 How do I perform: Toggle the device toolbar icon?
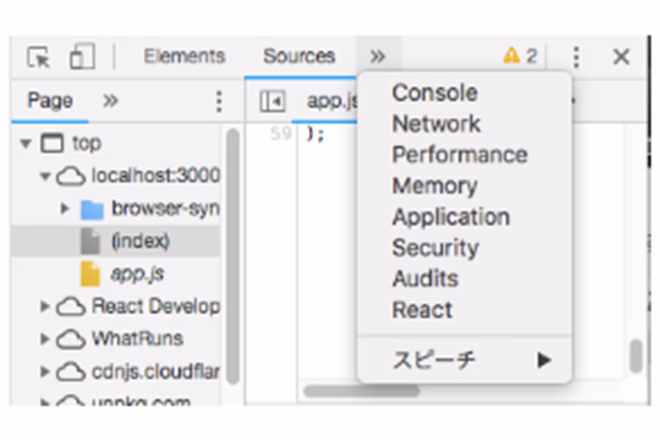tap(81, 57)
